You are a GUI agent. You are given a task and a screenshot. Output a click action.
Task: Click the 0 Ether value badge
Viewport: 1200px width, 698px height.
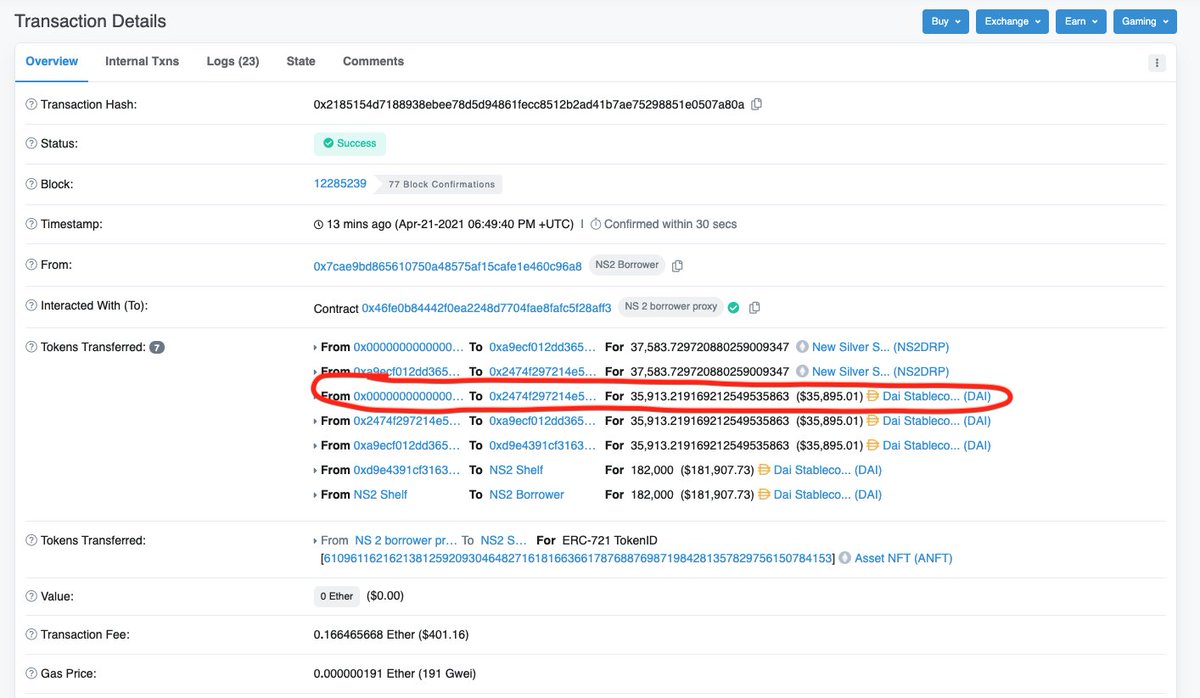pos(337,597)
